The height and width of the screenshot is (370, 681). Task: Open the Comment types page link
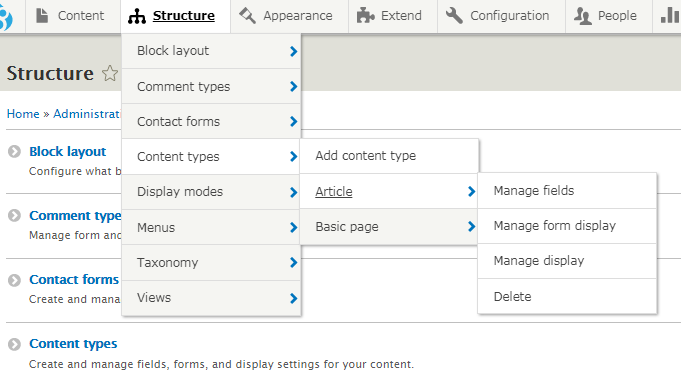pos(75,215)
